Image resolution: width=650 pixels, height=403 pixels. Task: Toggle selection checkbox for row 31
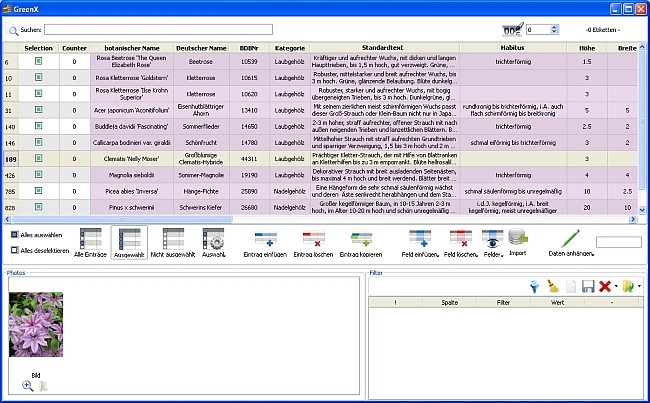coord(39,110)
